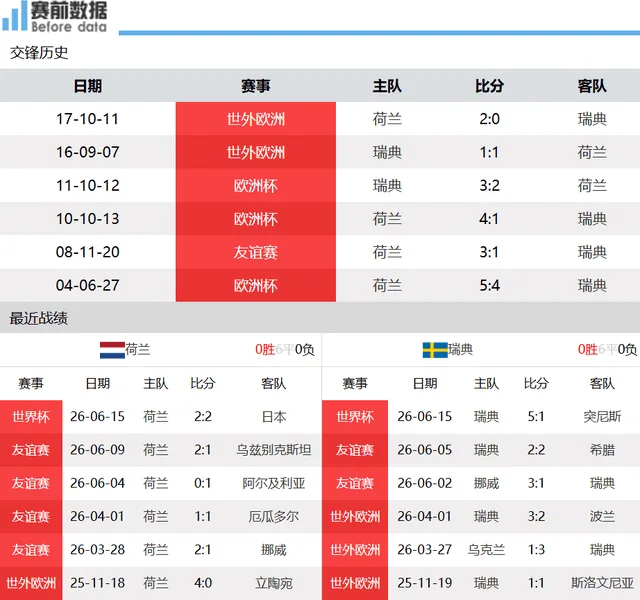Screen dimensions: 640x600
Task: Click the 3:2 score of the 11-10-12 match
Action: pos(489,186)
